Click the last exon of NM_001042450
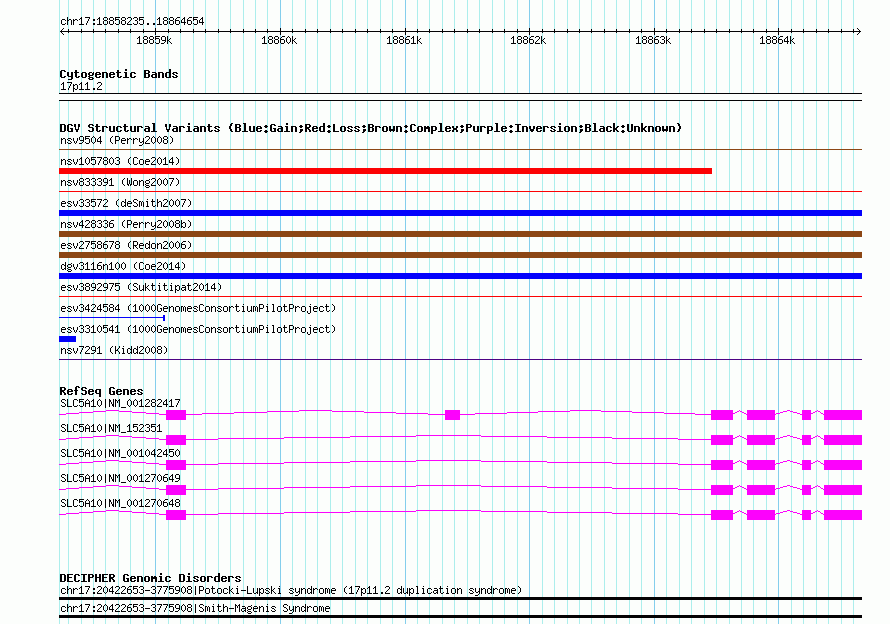The image size is (890, 624). pos(843,465)
